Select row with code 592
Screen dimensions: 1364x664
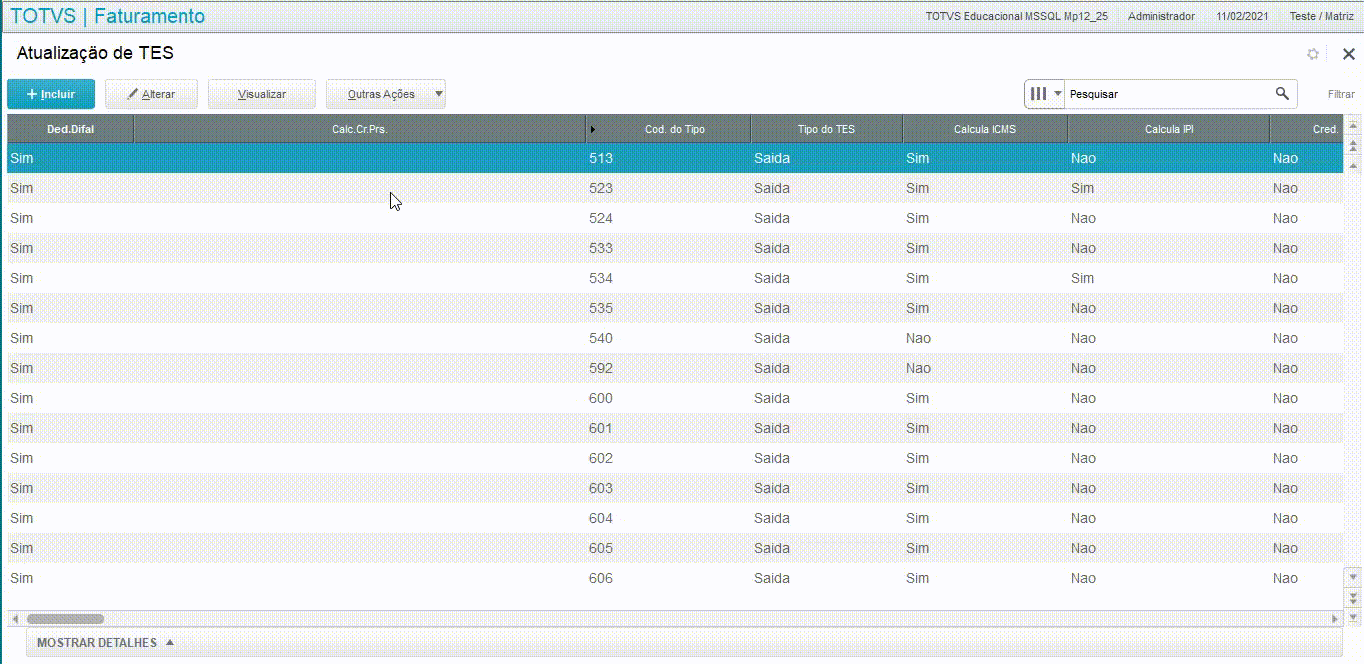pos(675,368)
